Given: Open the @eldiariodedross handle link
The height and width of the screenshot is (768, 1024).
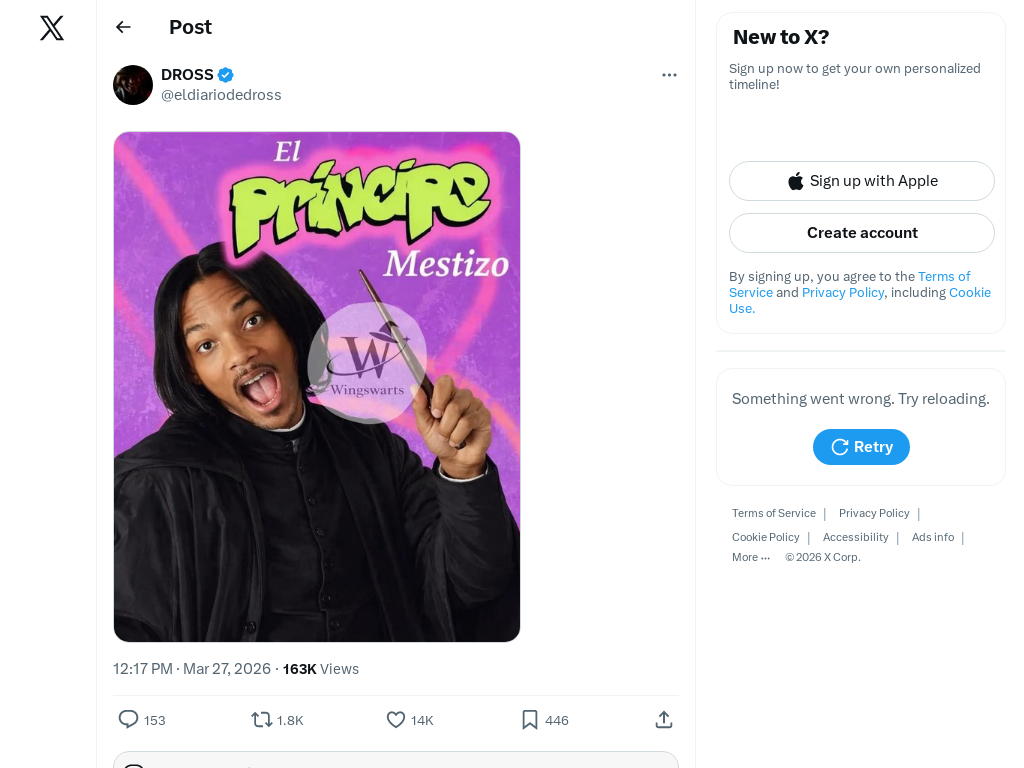Looking at the screenshot, I should coord(221,95).
